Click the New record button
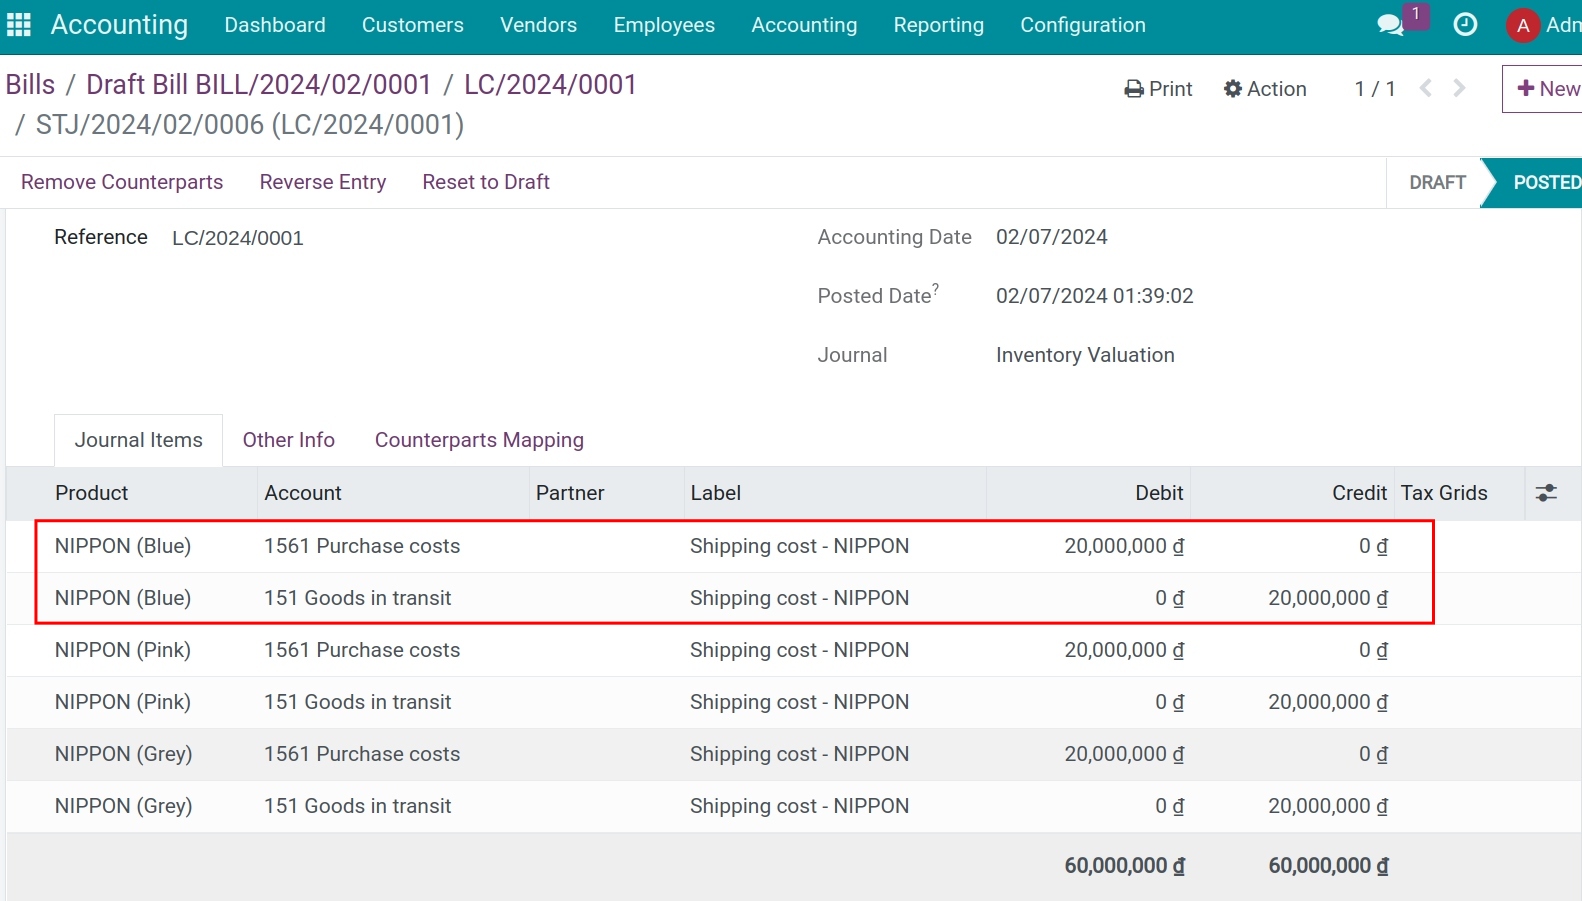1582x901 pixels. click(1543, 89)
